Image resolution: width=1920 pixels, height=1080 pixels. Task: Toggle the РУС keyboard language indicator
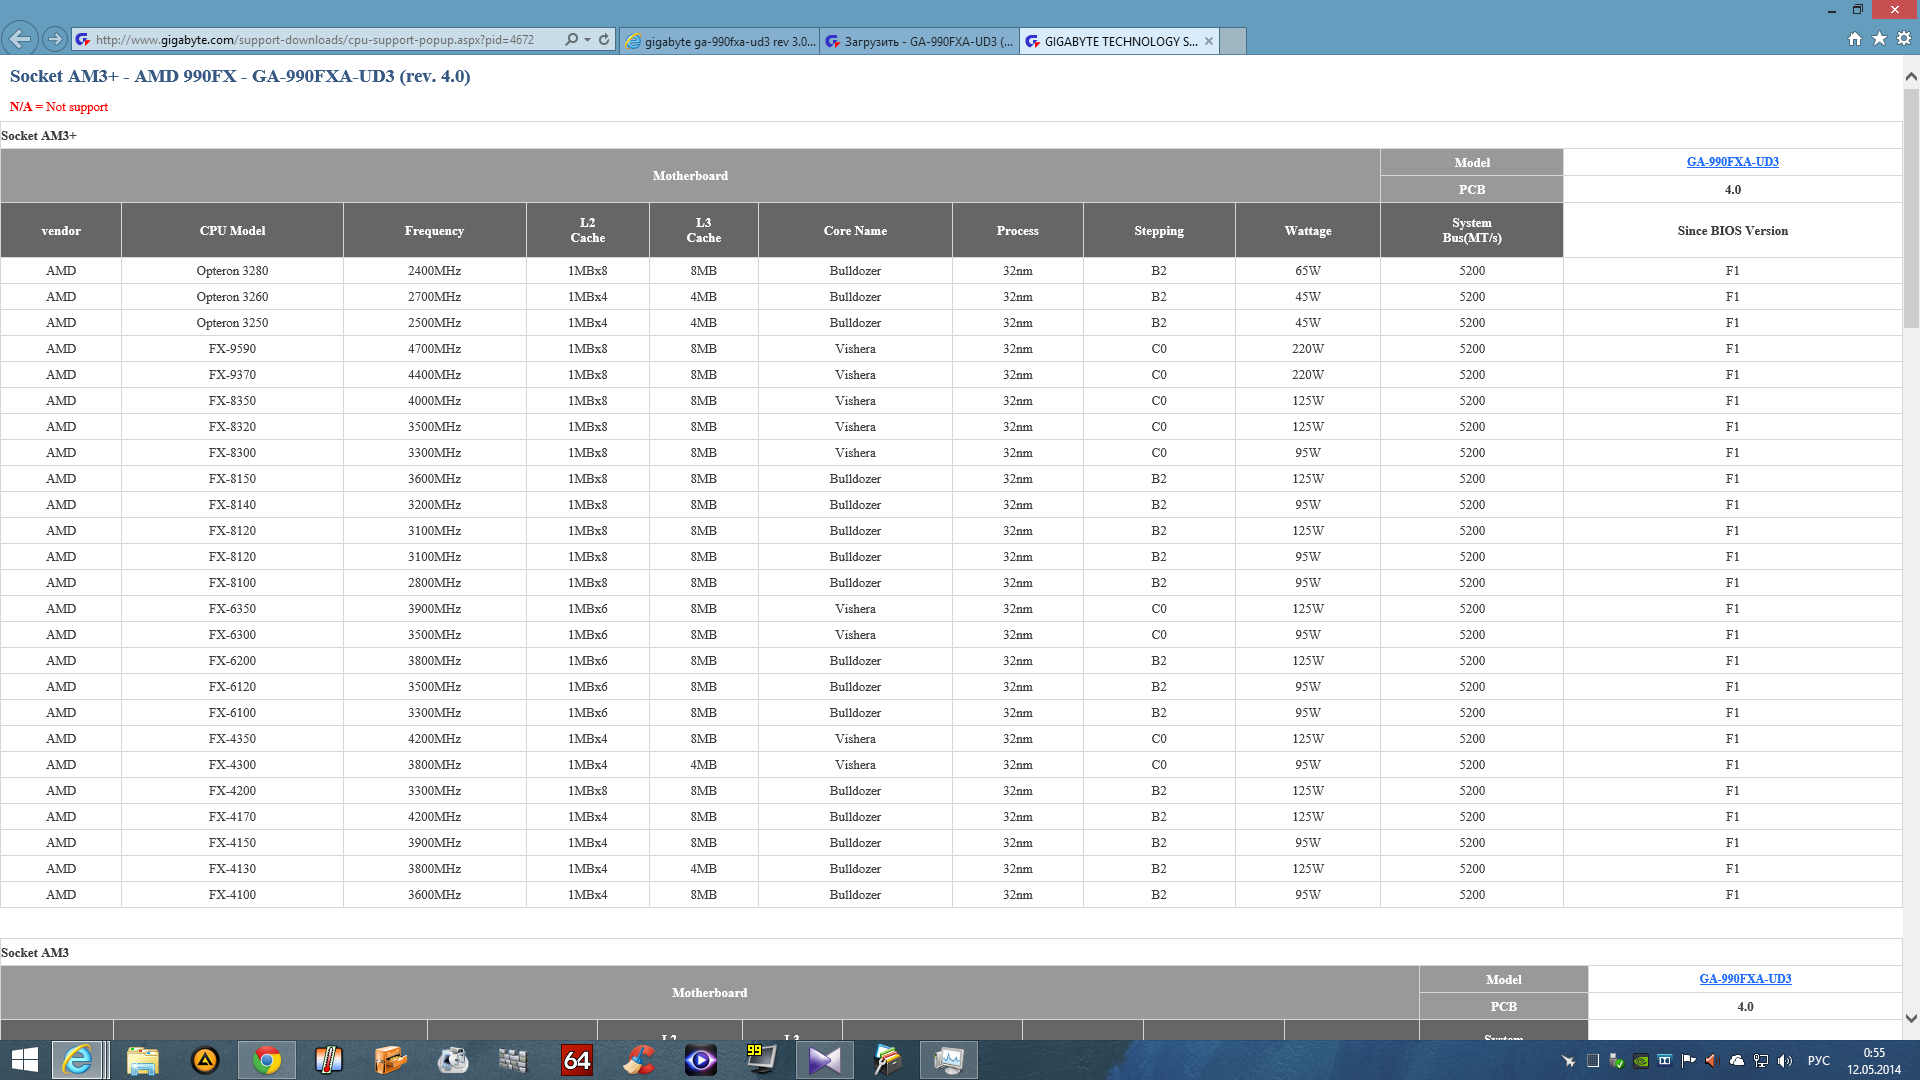click(1818, 1060)
